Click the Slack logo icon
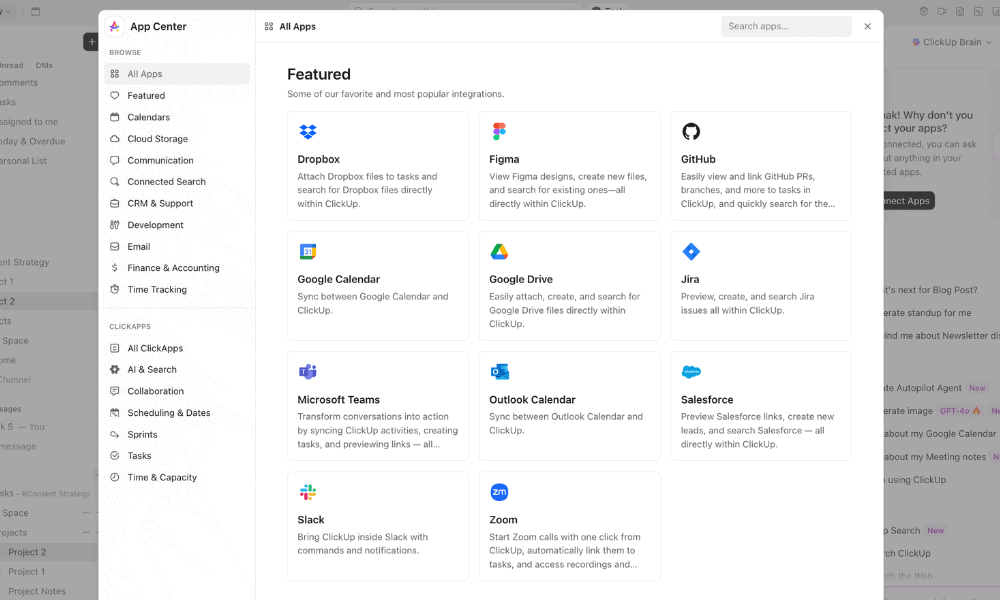This screenshot has height=600, width=1000. 308,492
